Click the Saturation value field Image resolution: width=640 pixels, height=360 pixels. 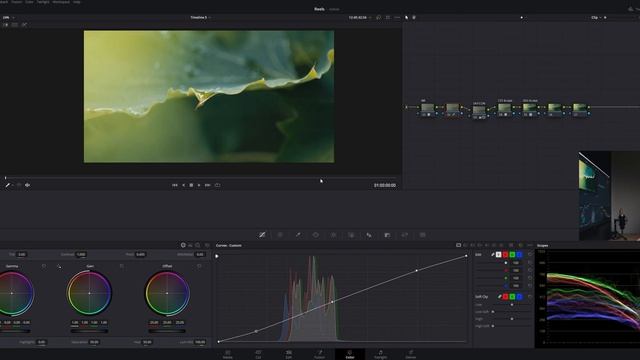[94, 342]
